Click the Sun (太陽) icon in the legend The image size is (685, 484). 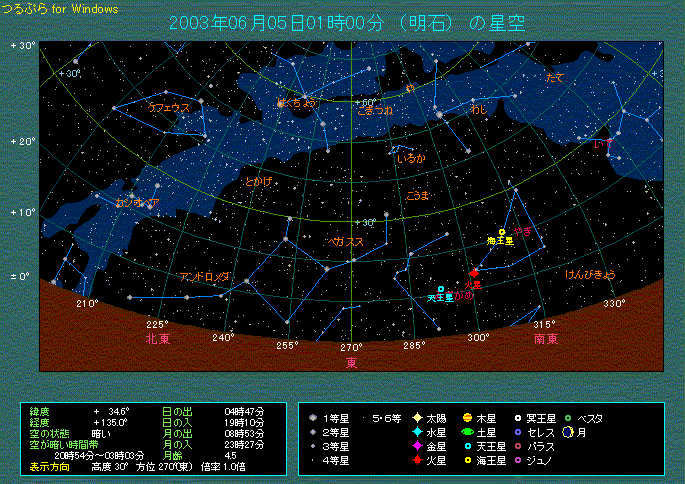tap(416, 418)
